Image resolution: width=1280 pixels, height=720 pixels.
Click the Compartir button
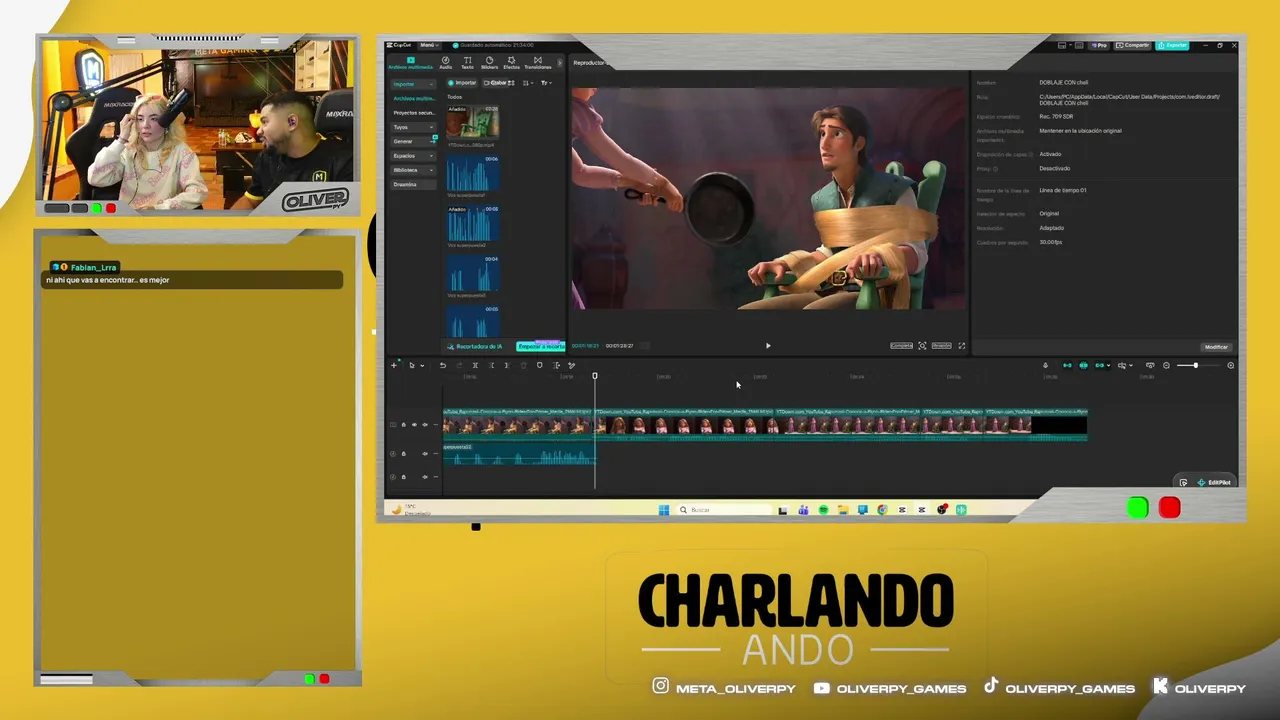tap(1134, 45)
